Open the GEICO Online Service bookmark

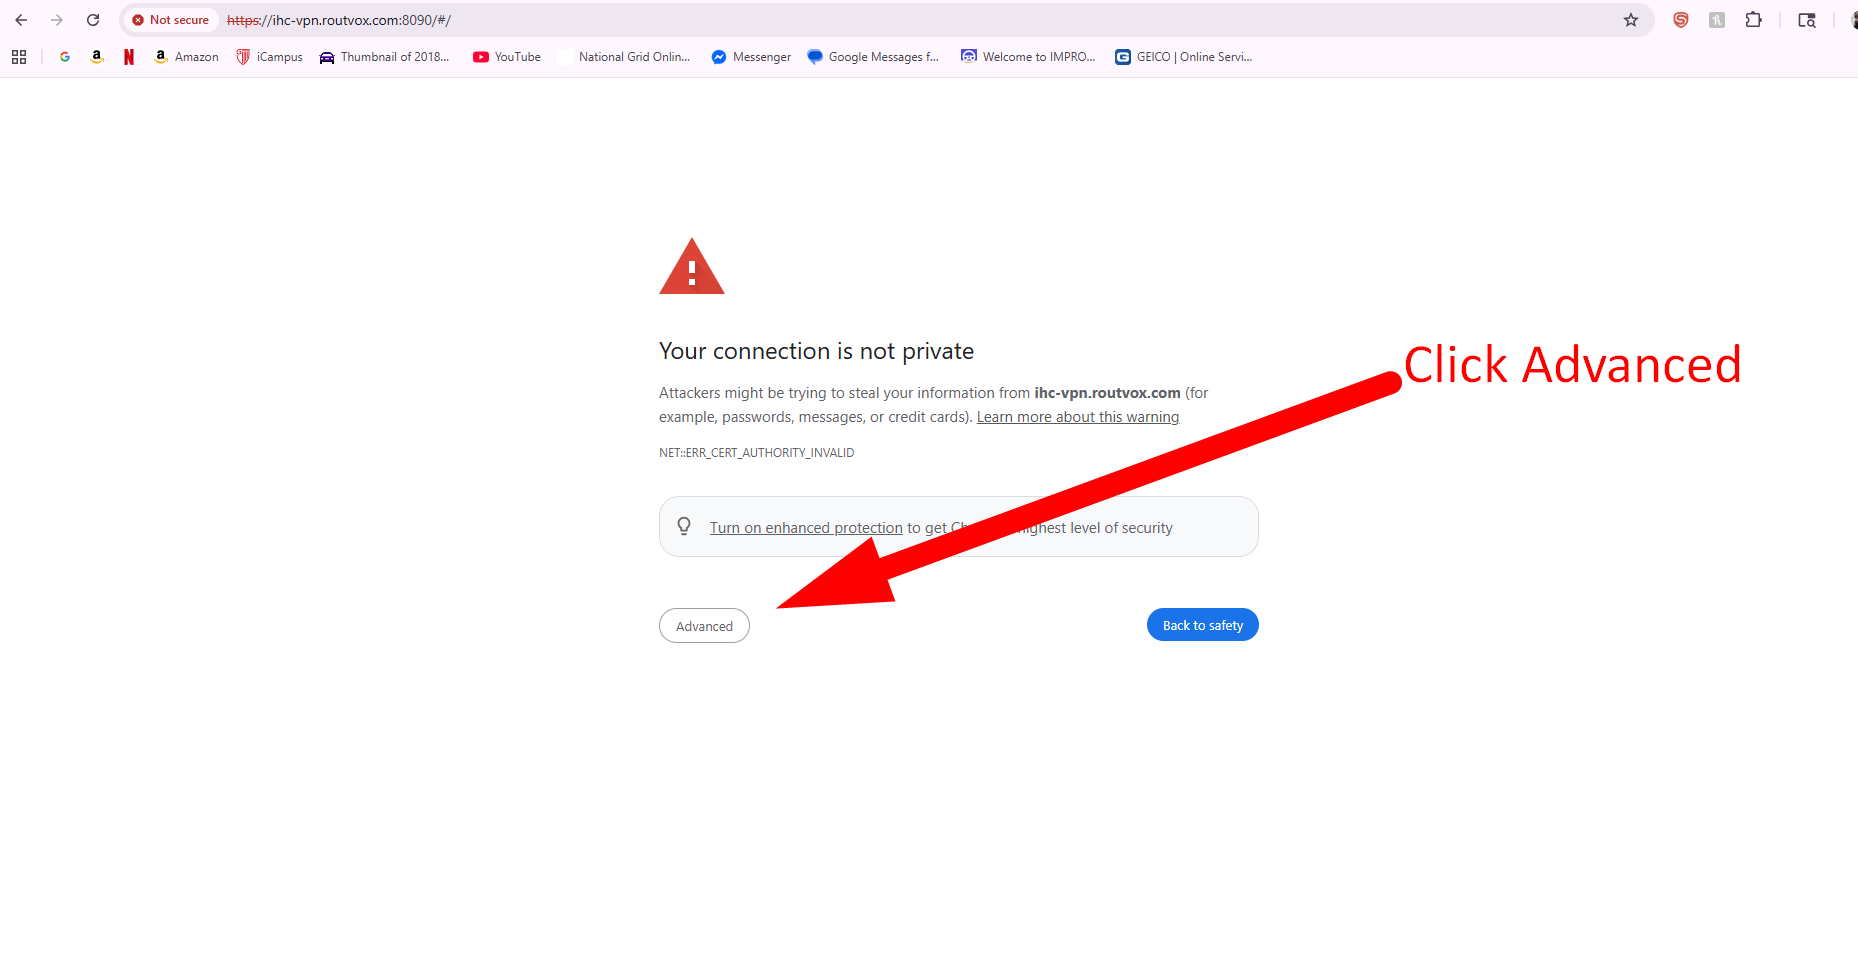(1184, 57)
